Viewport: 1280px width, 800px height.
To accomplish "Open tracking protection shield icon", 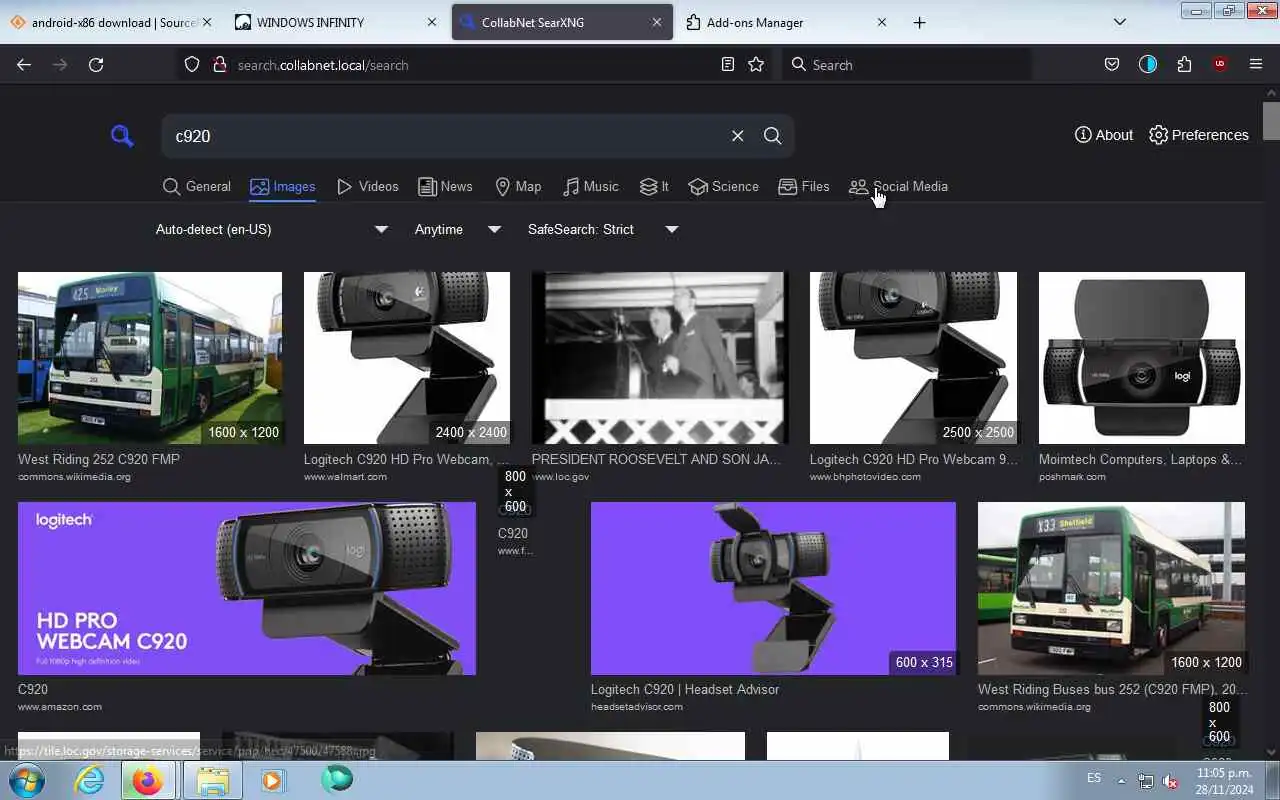I will [192, 64].
